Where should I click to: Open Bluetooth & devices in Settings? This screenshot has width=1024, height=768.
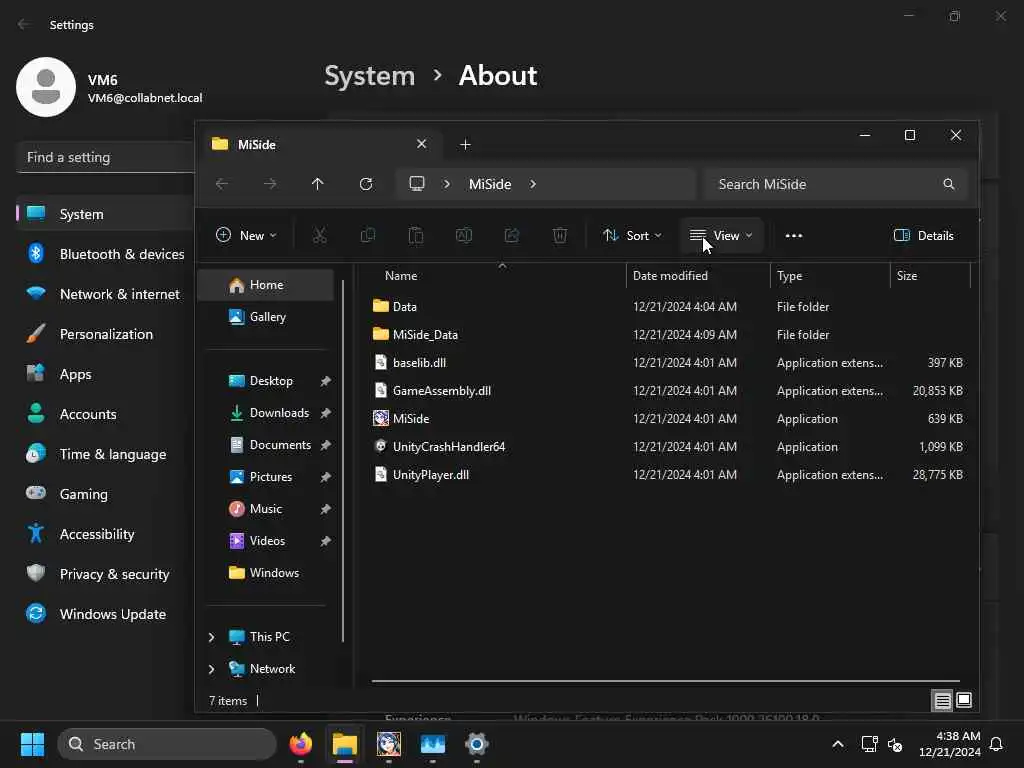click(106, 254)
